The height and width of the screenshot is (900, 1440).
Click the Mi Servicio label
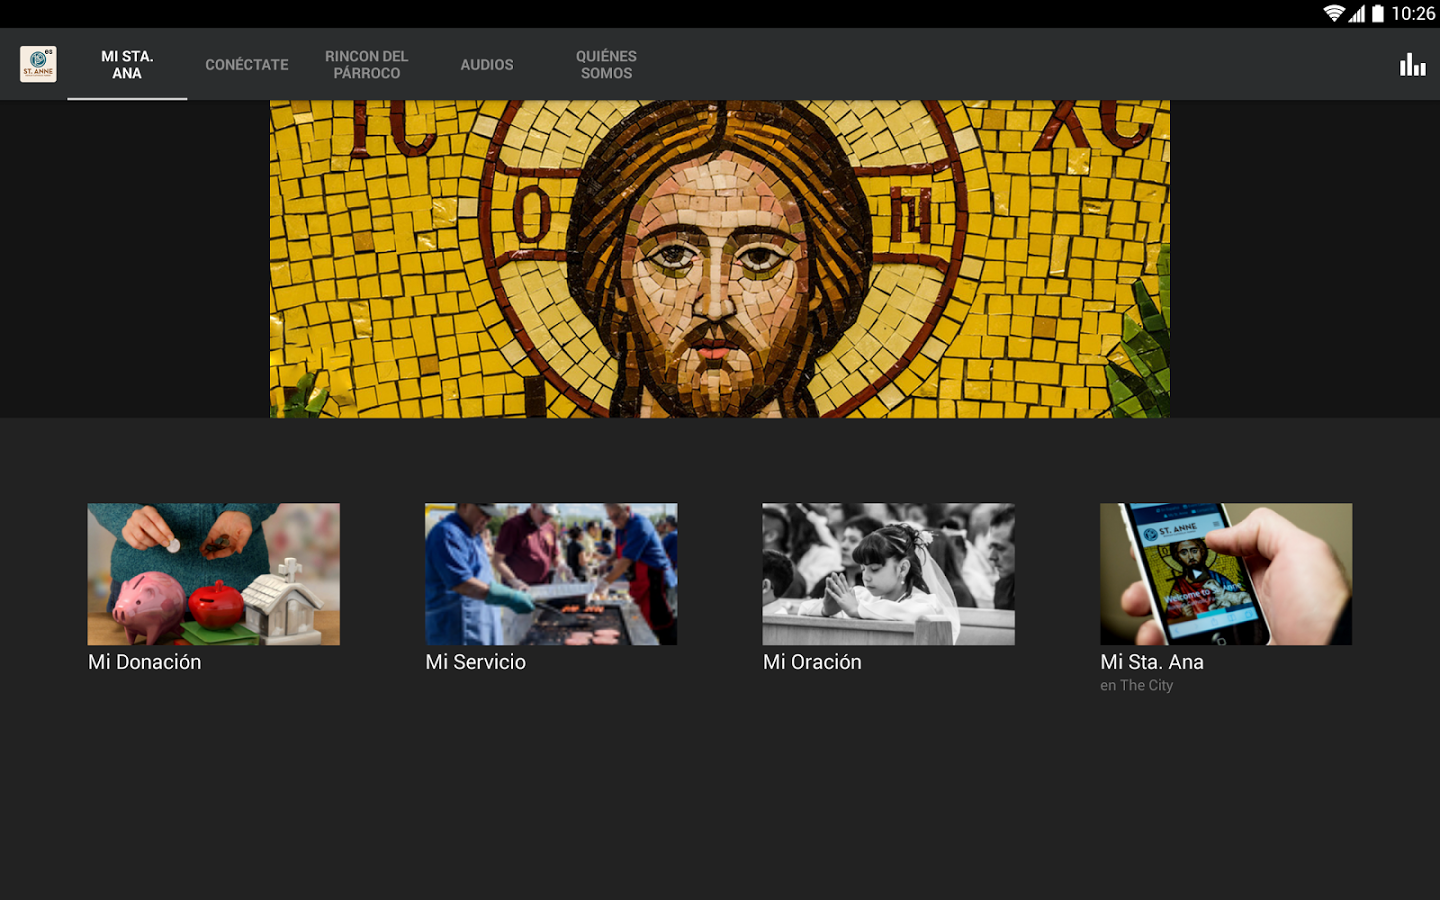pyautogui.click(x=476, y=662)
